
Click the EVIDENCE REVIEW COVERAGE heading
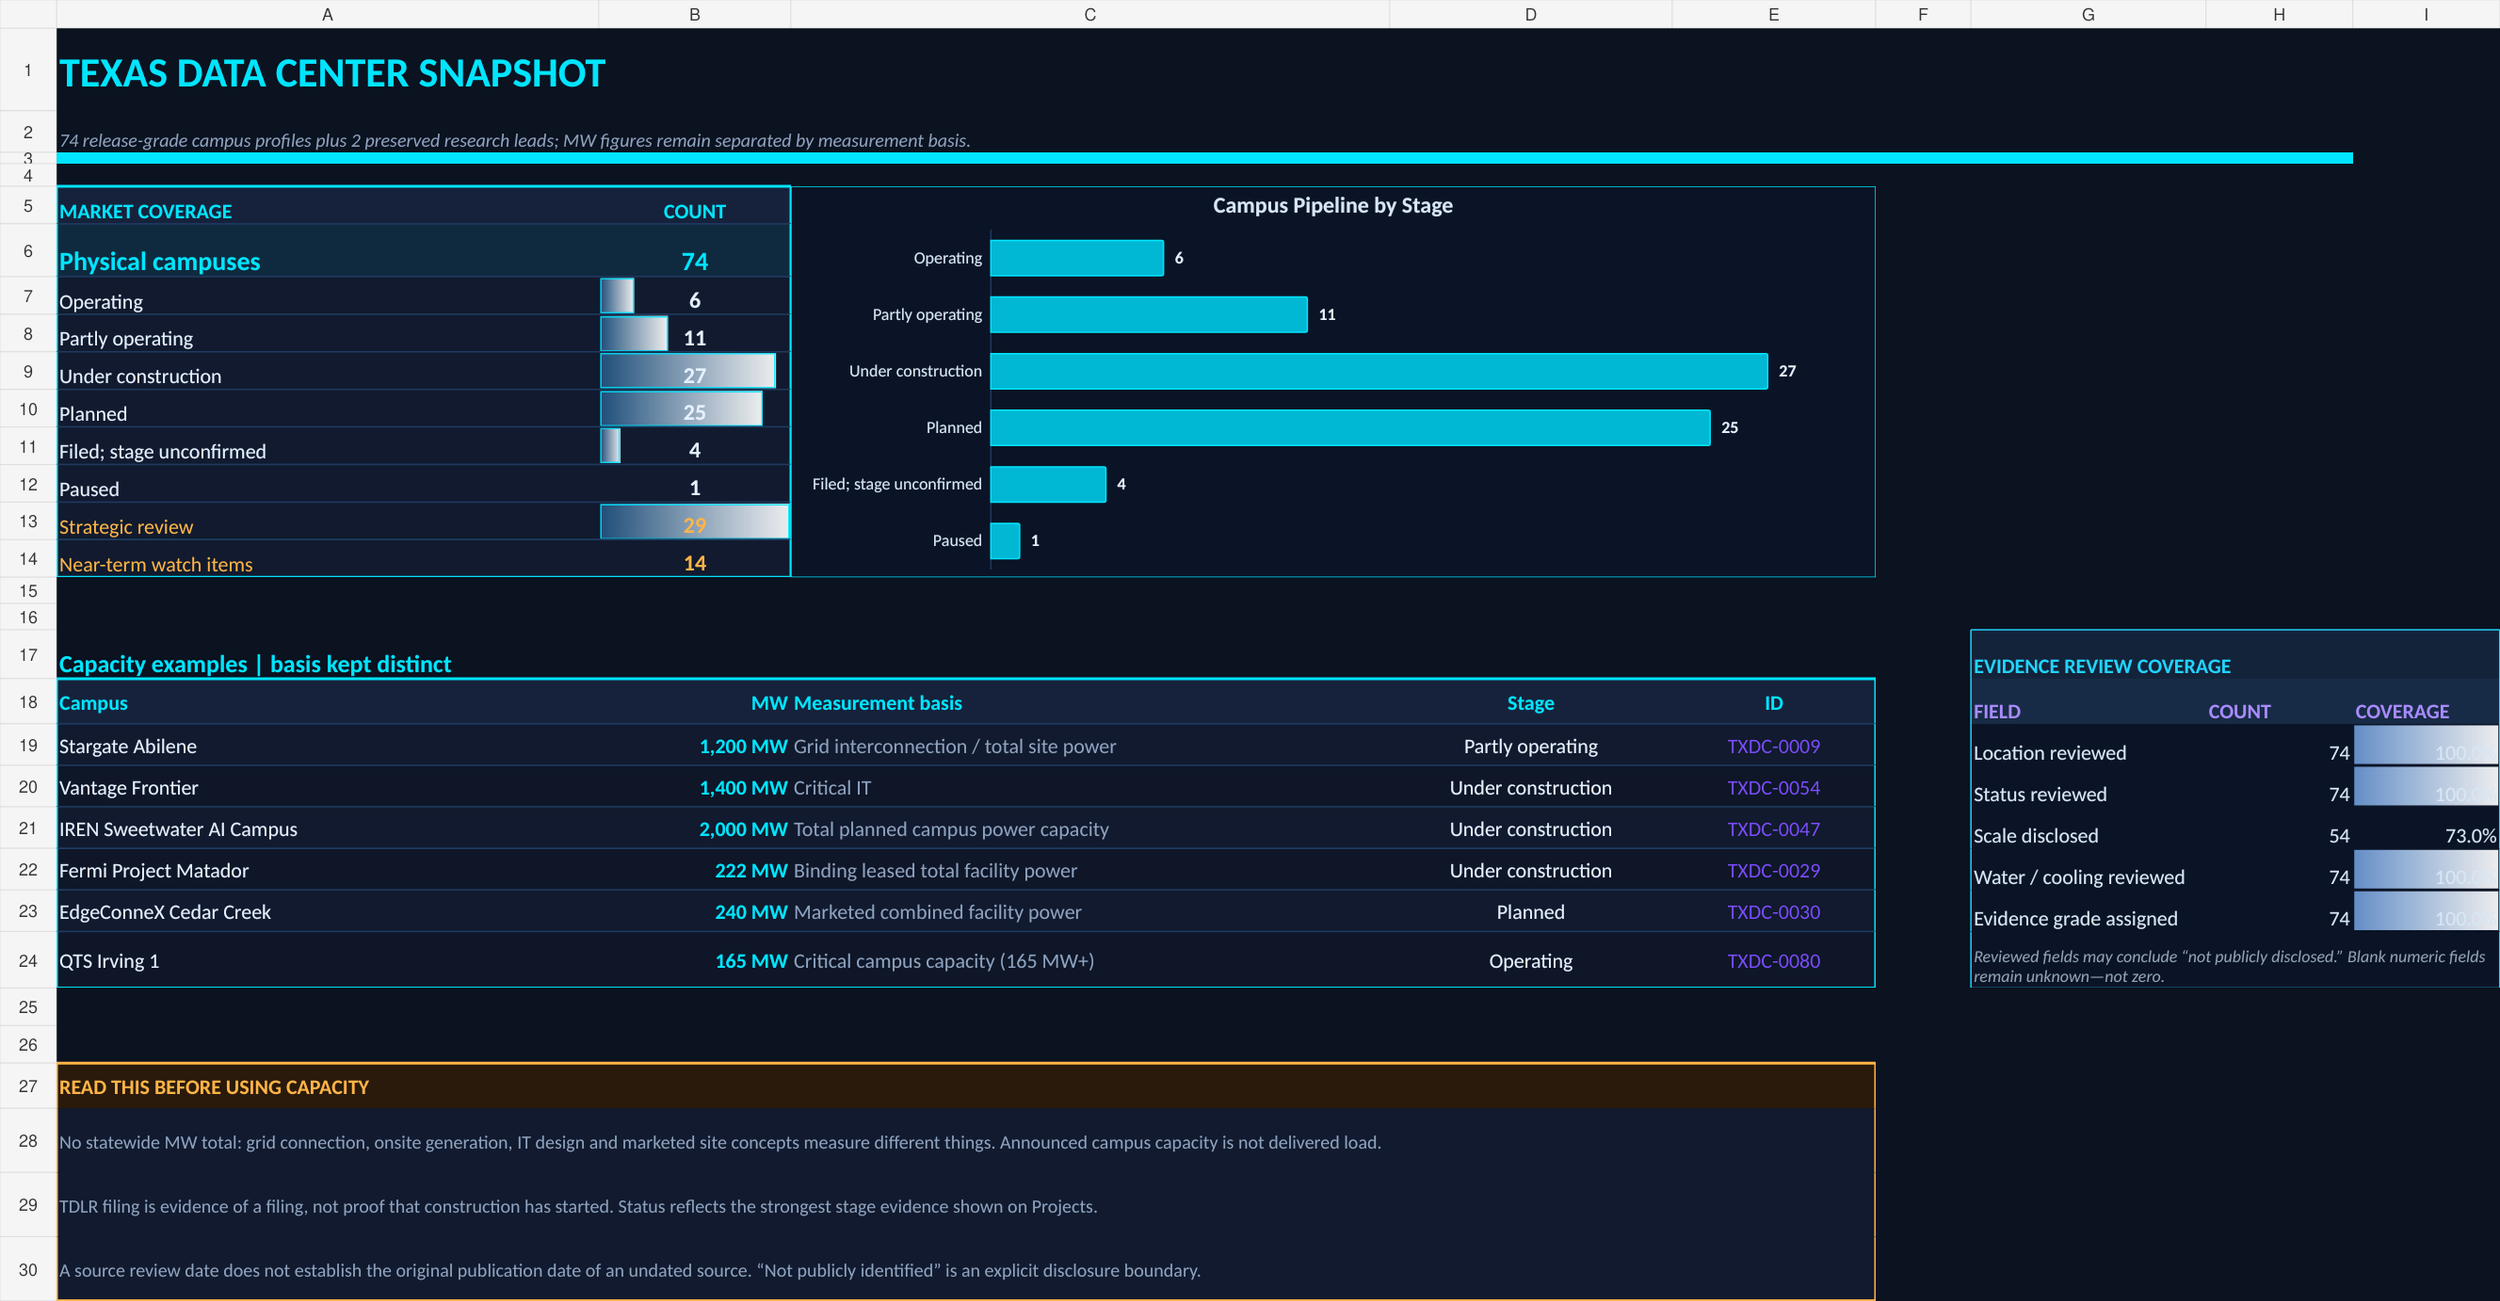2101,666
